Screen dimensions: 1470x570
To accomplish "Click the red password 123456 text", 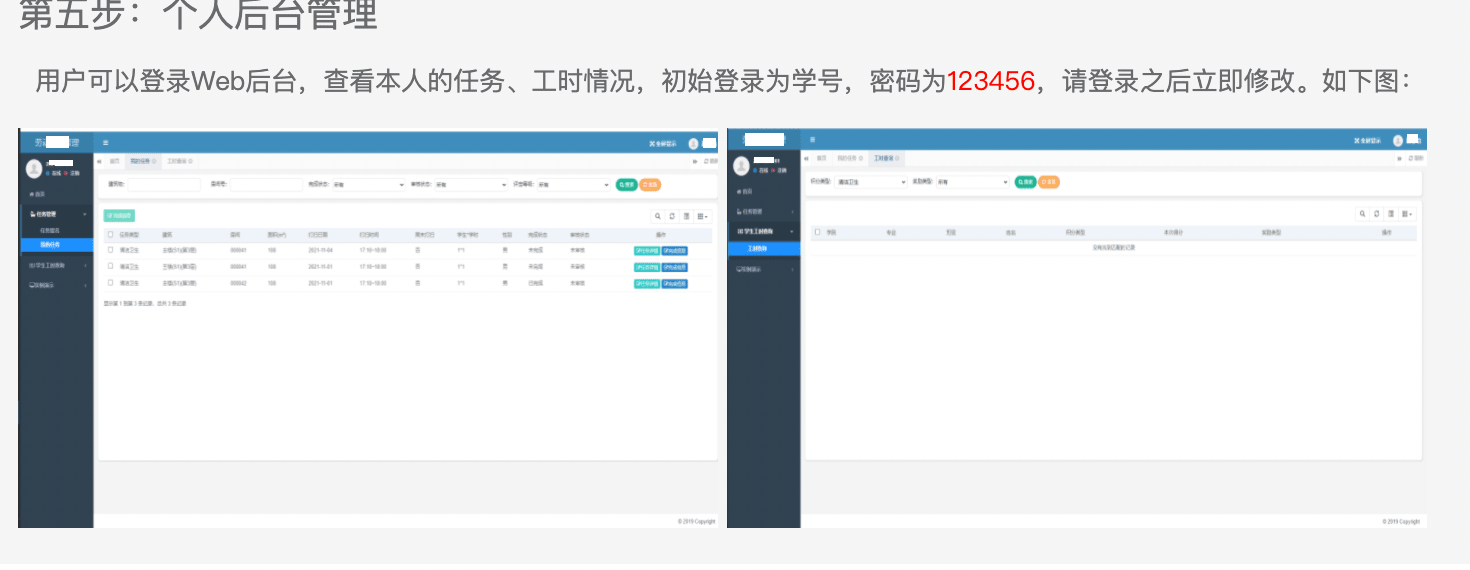I will pos(990,81).
